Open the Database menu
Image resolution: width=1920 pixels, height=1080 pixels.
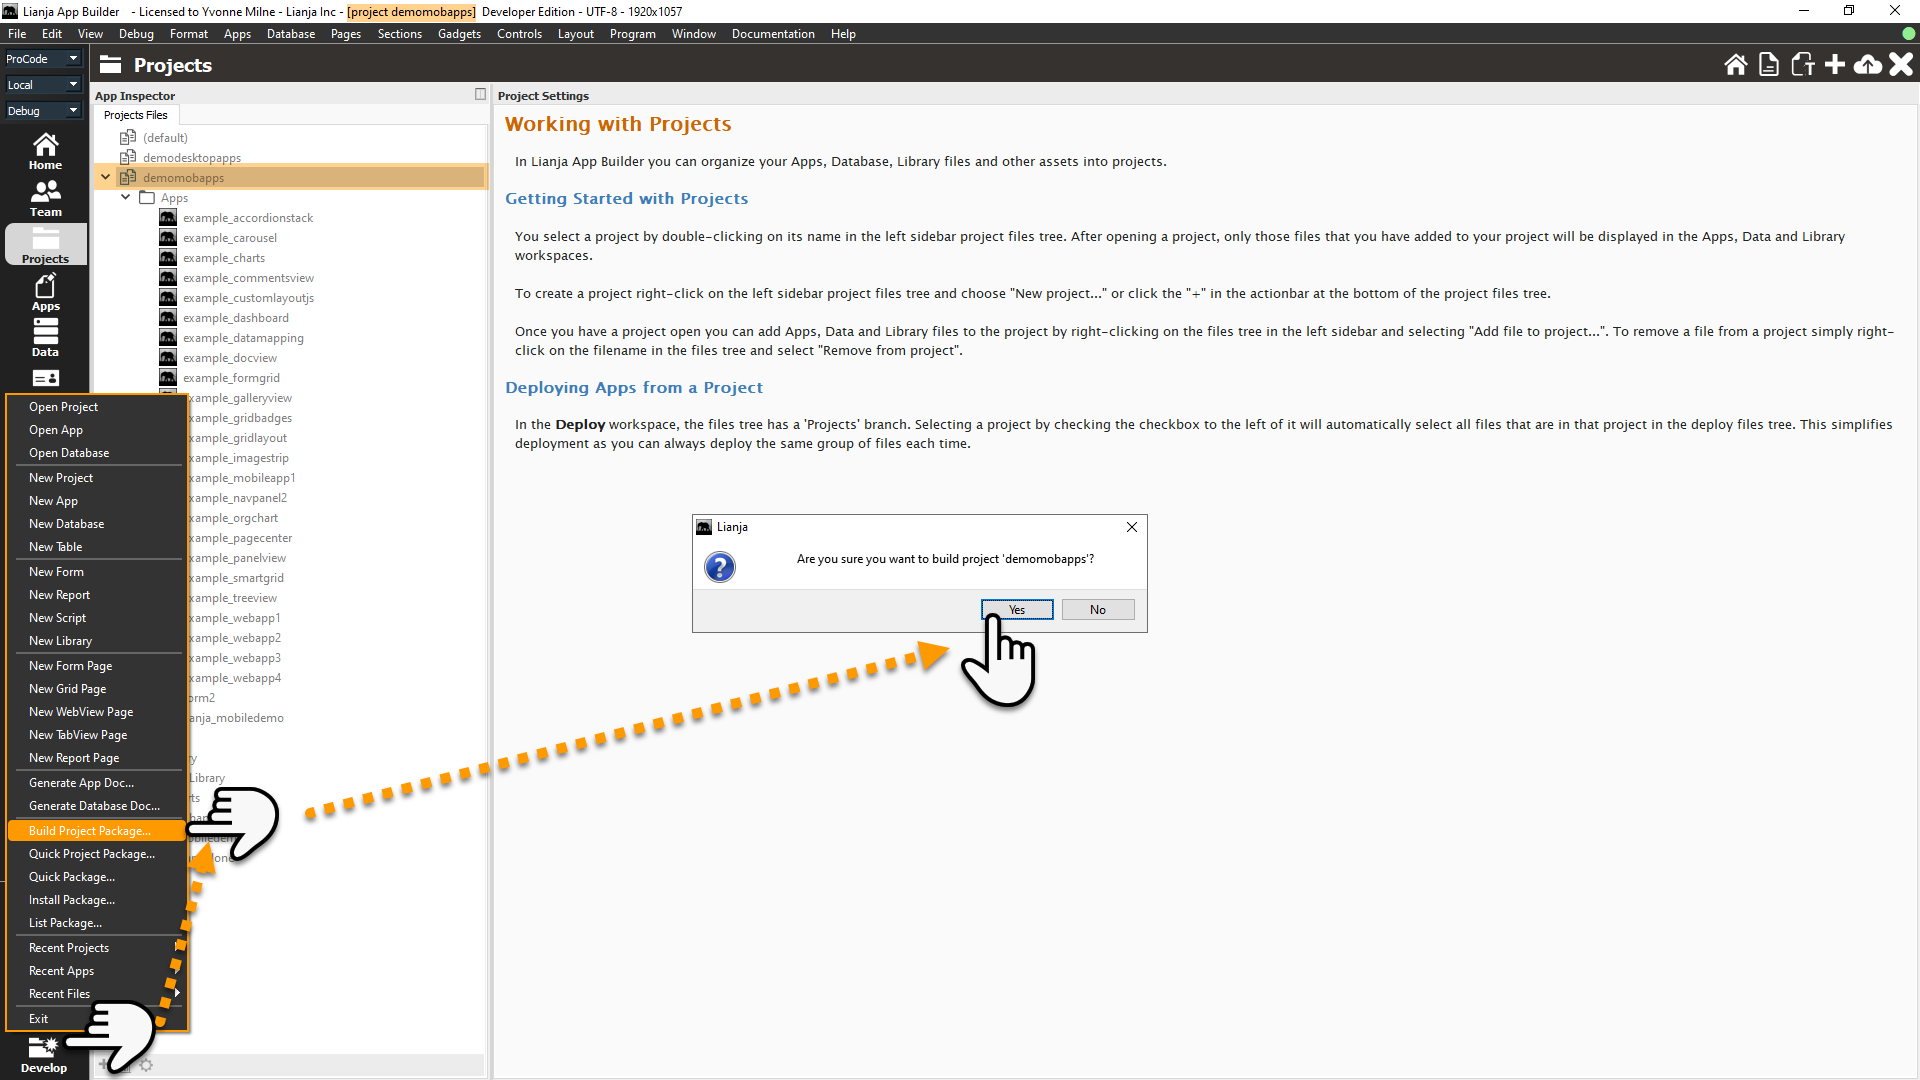[291, 34]
